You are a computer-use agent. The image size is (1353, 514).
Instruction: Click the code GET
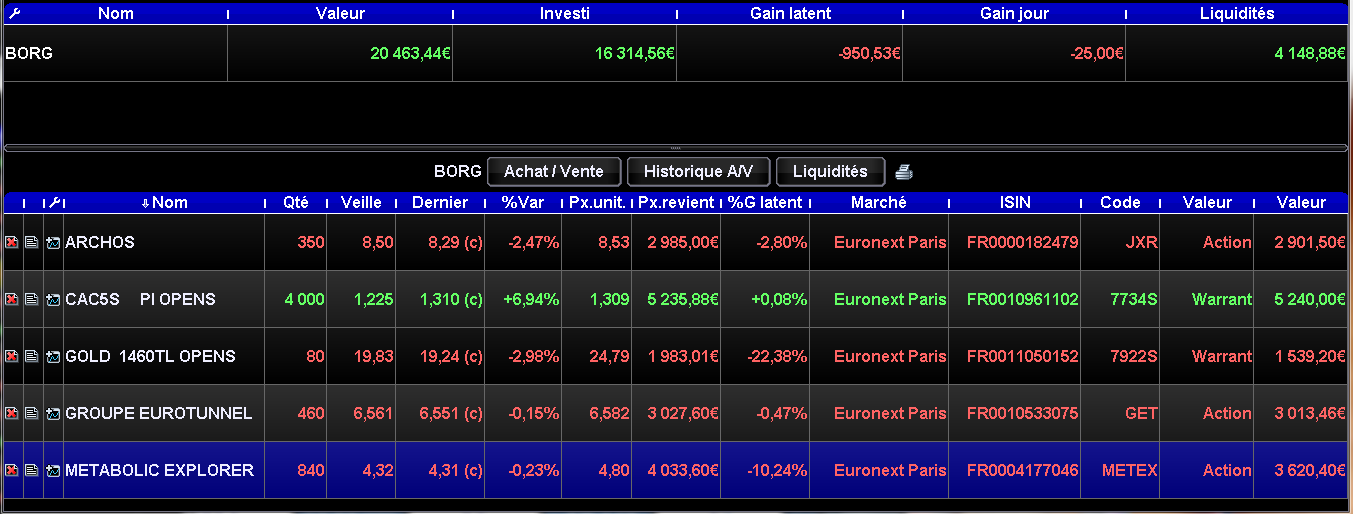(1142, 414)
